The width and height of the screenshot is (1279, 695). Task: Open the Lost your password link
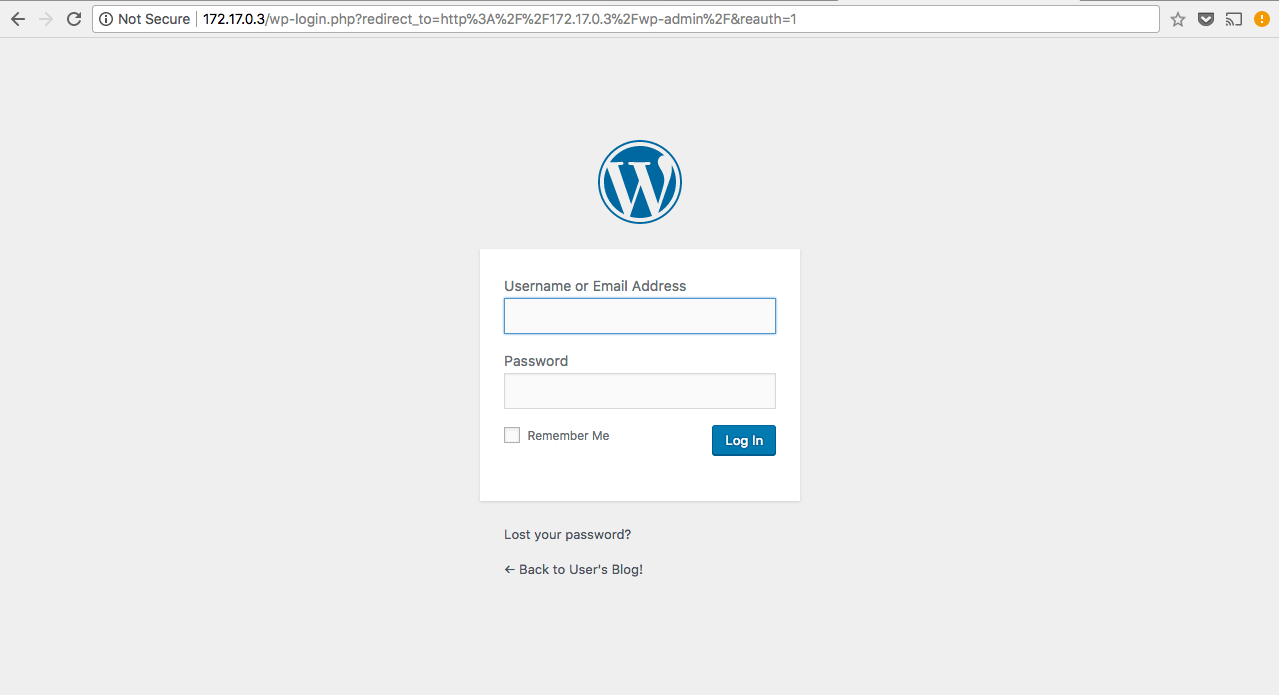(x=567, y=535)
